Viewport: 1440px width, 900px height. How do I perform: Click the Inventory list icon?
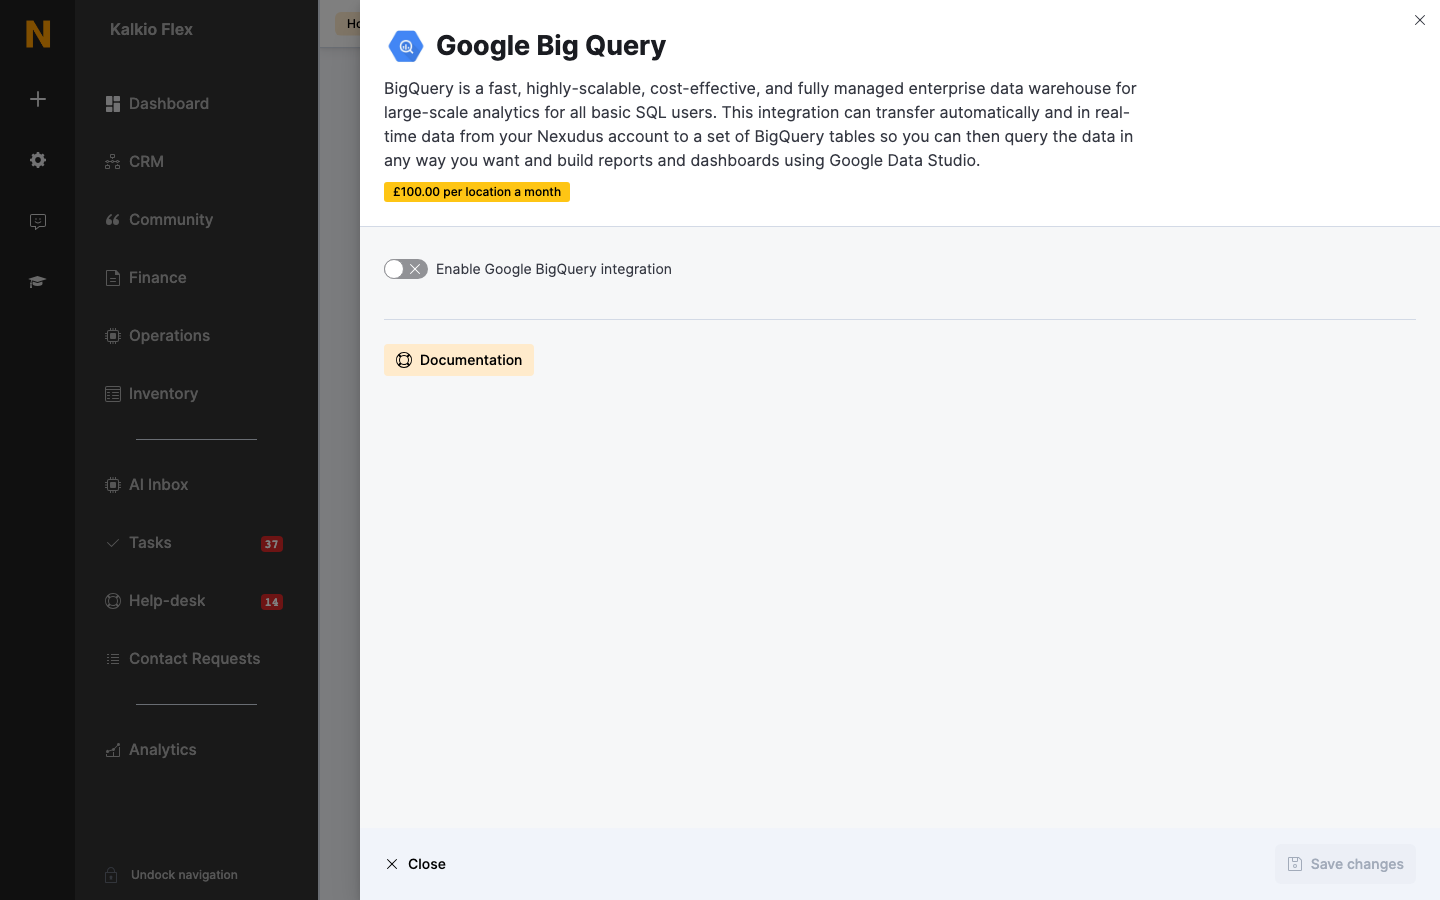coord(113,394)
